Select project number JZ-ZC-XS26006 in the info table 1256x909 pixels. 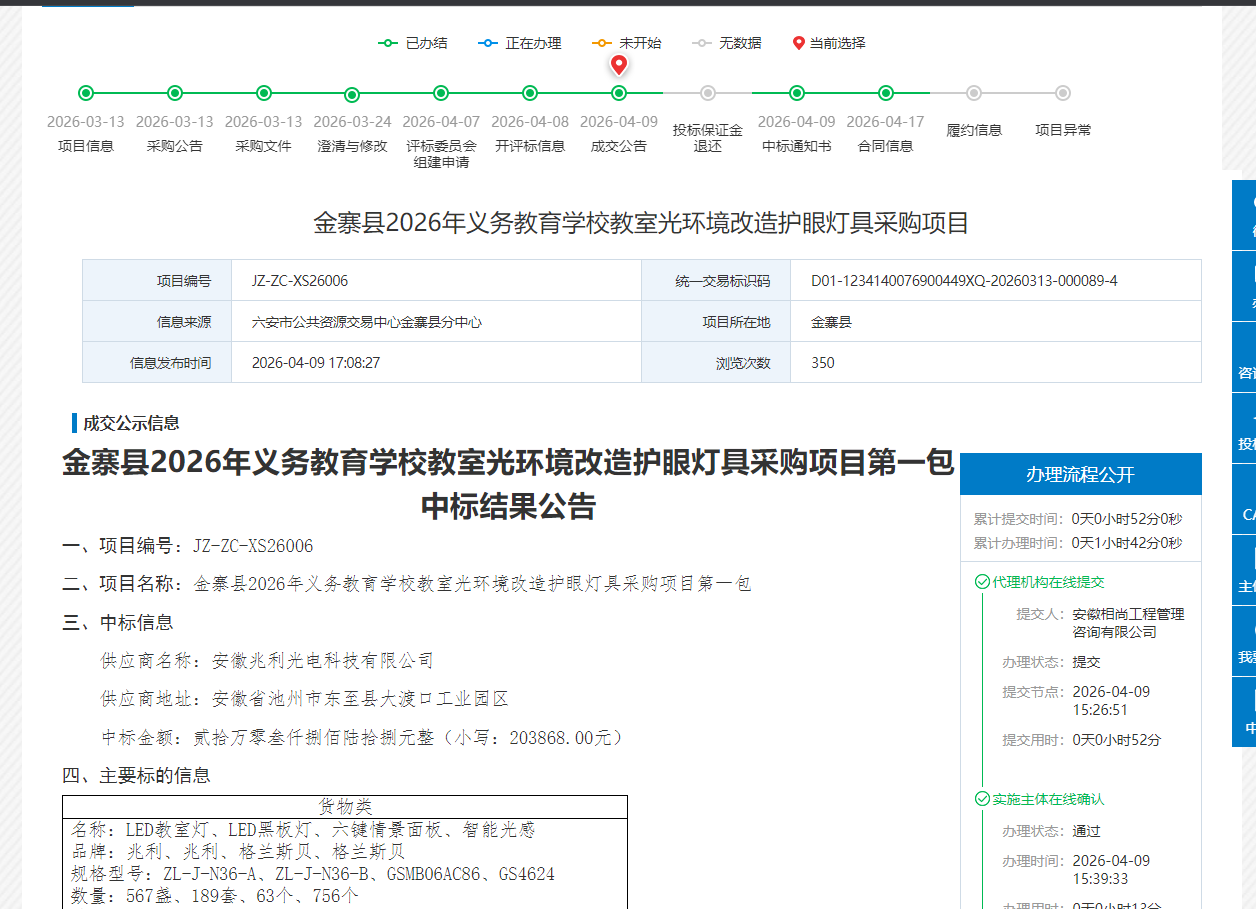tap(300, 281)
